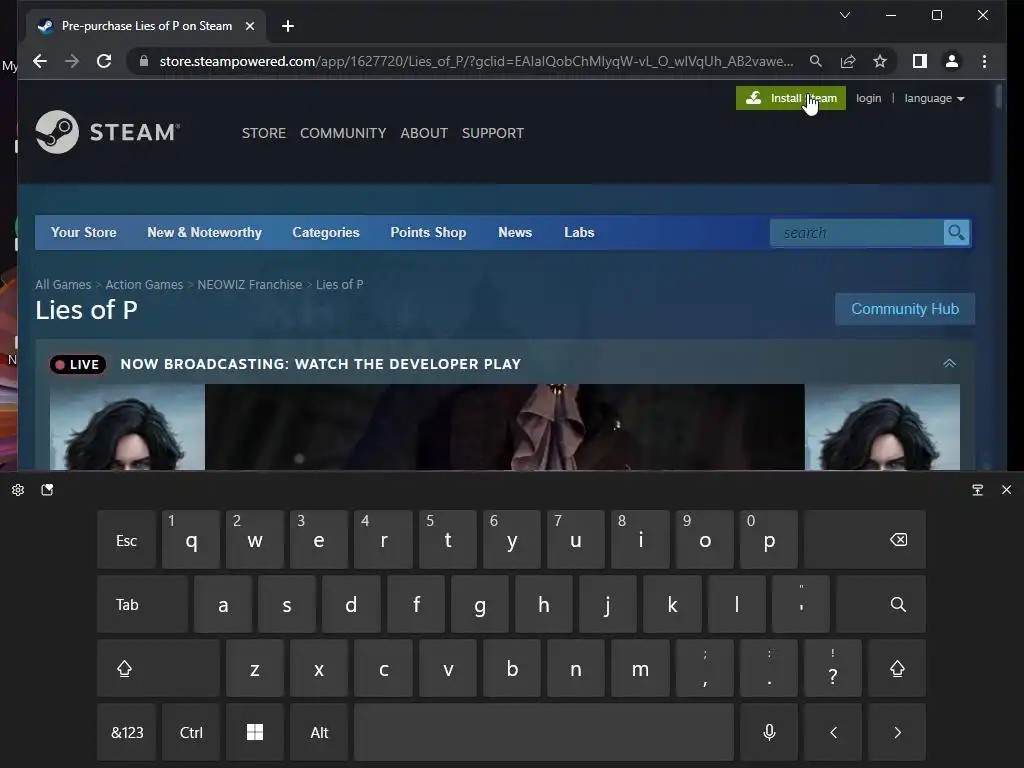The height and width of the screenshot is (768, 1024).
Task: Tap the letter p key
Action: pos(769,540)
